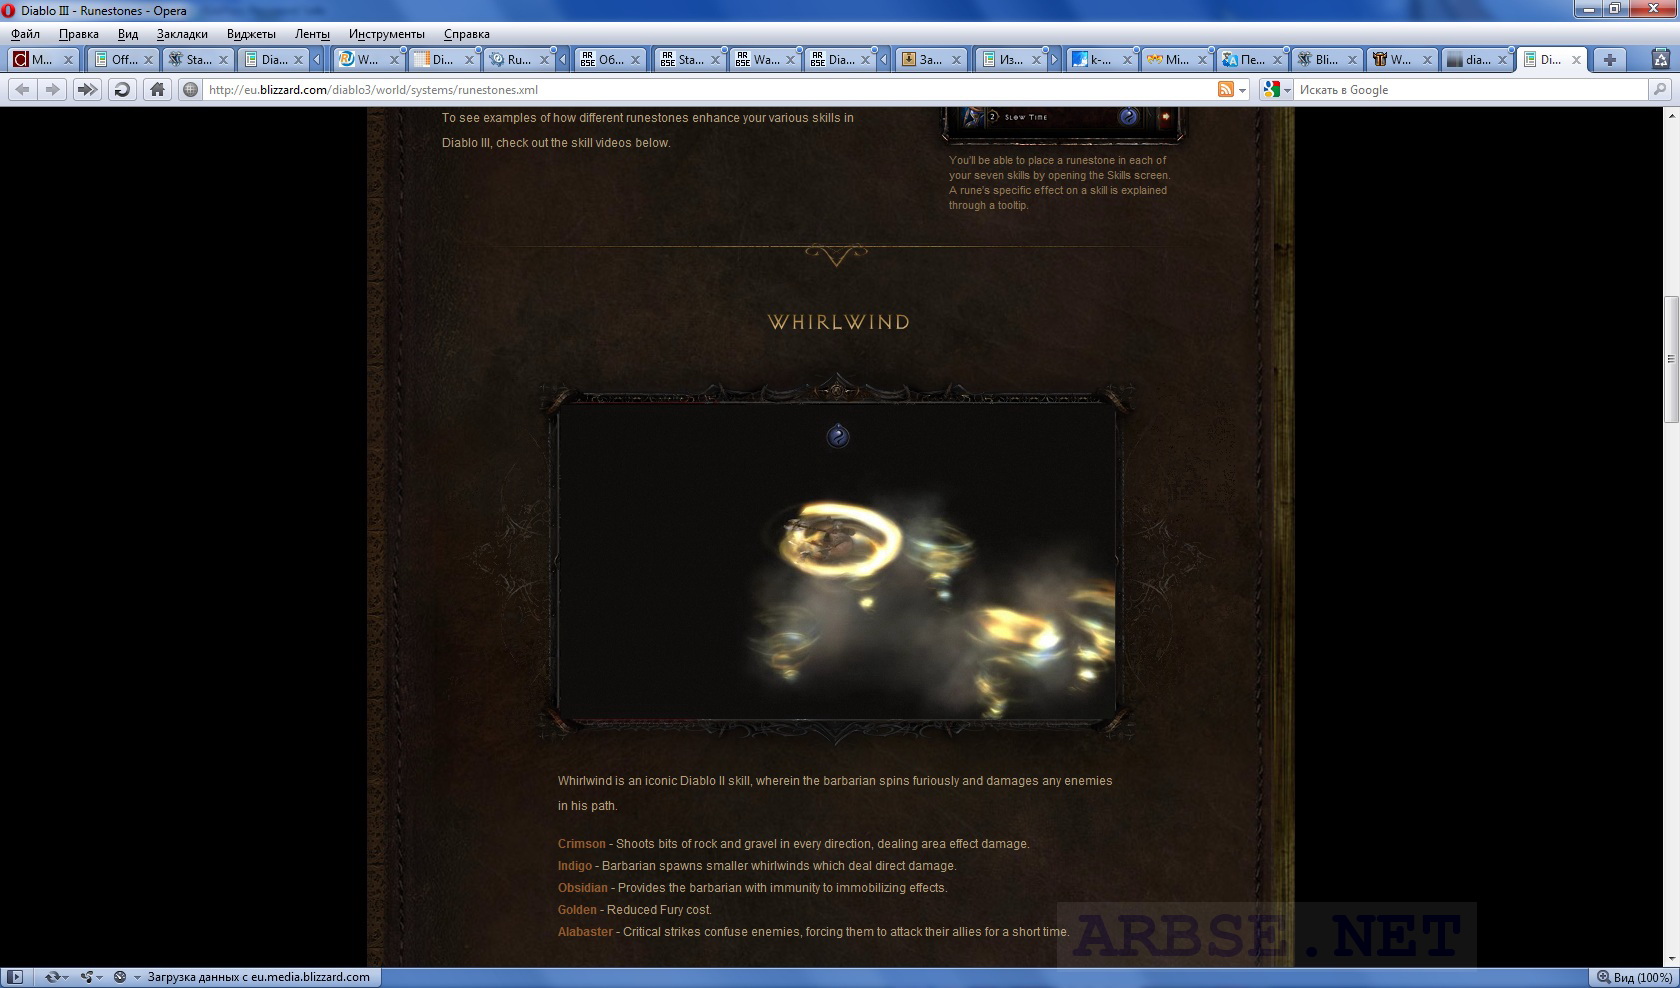The height and width of the screenshot is (988, 1680).
Task: Toggle the panels button in status bar
Action: click(15, 977)
